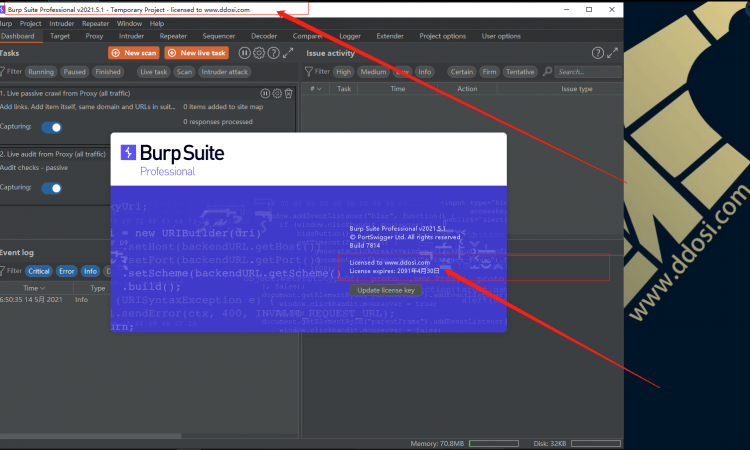Toggle the Running task filter
Image resolution: width=750 pixels, height=450 pixels.
(x=41, y=72)
